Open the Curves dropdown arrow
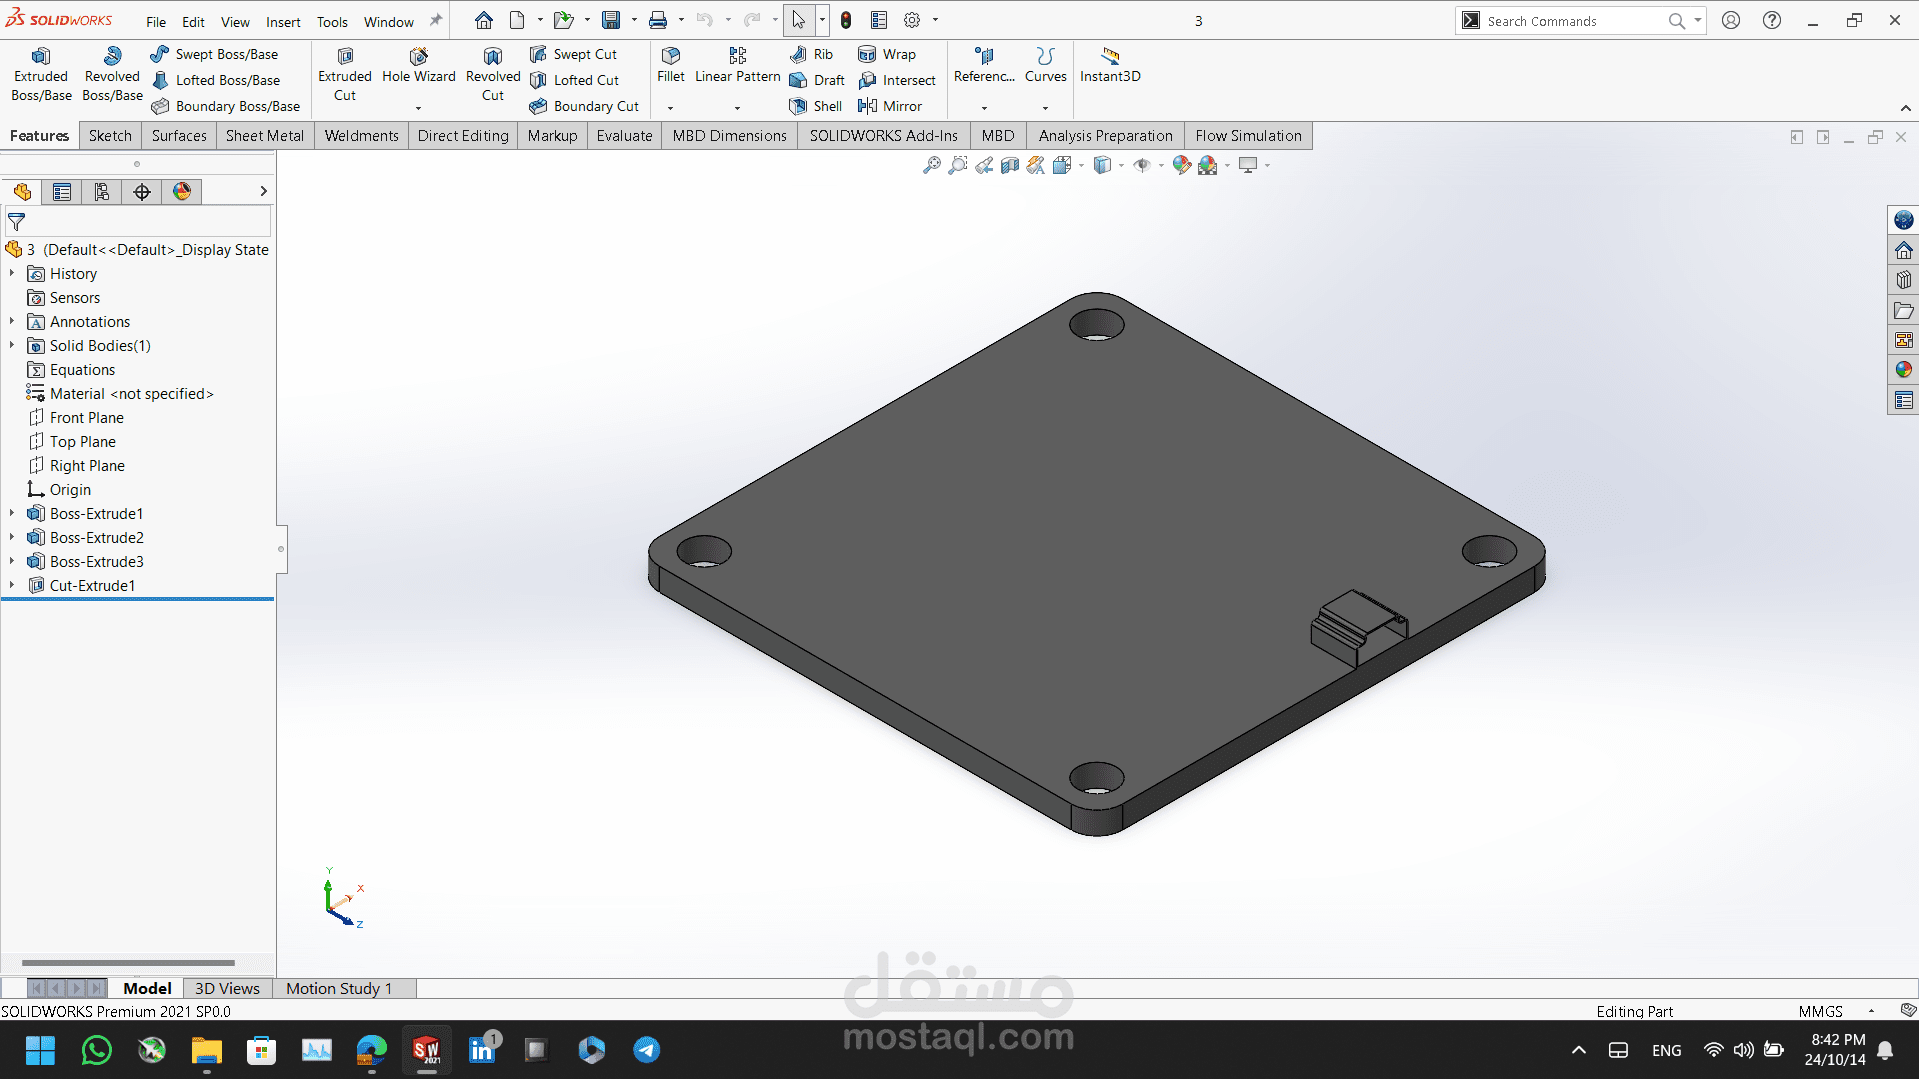The image size is (1919, 1079). [1045, 108]
